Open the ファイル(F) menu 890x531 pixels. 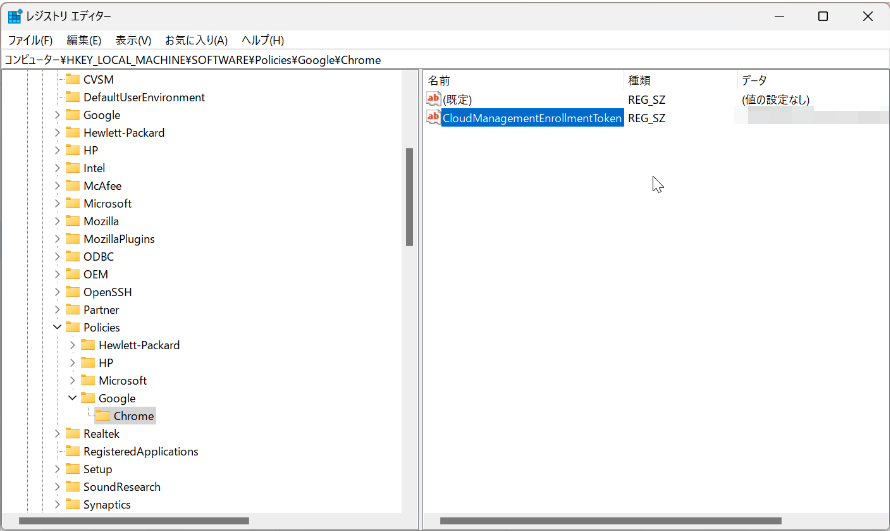[30, 40]
